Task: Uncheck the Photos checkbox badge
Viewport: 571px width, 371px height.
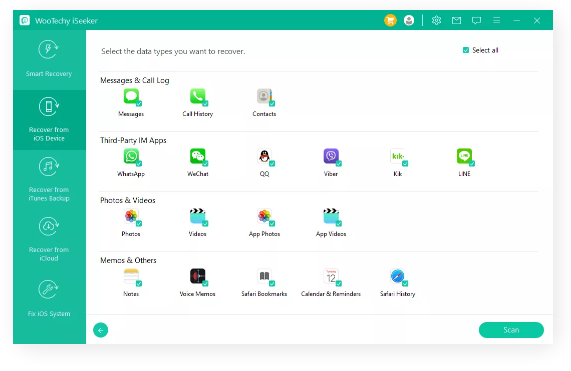Action: point(139,224)
